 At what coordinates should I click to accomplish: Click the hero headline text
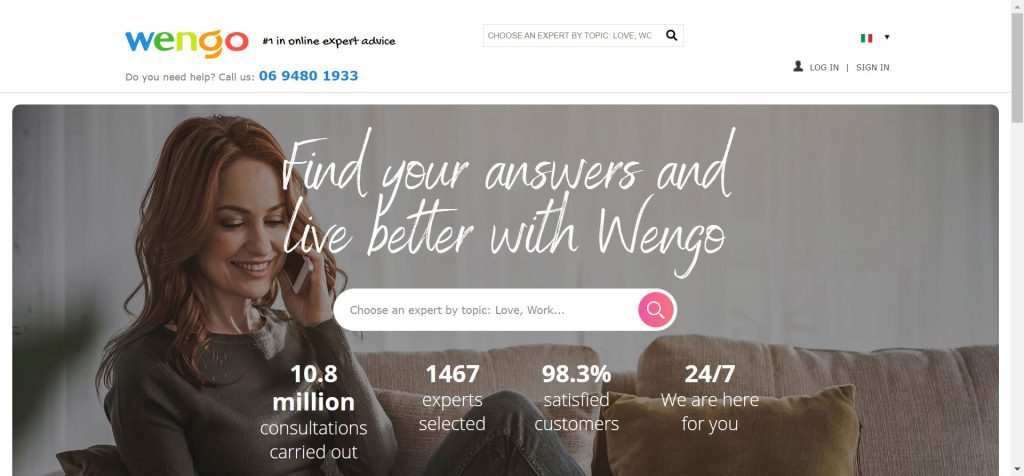pyautogui.click(x=507, y=199)
